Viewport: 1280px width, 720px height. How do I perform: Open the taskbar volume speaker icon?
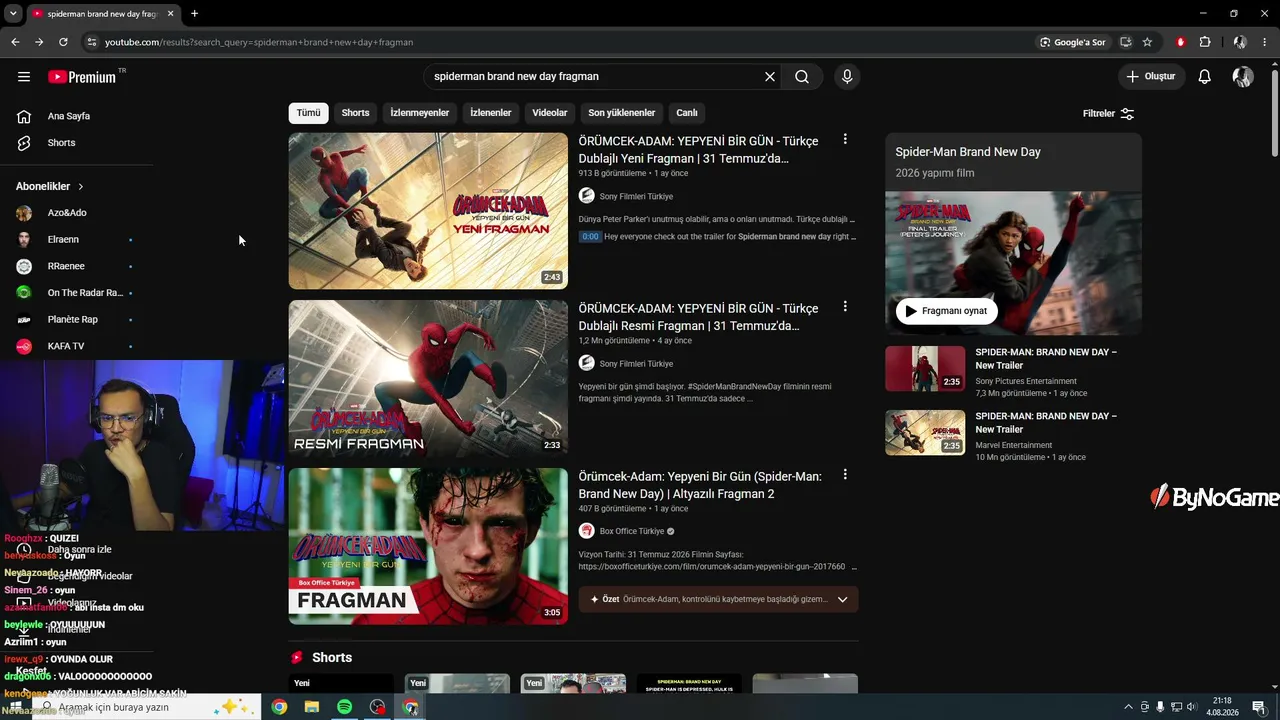[x=1192, y=707]
